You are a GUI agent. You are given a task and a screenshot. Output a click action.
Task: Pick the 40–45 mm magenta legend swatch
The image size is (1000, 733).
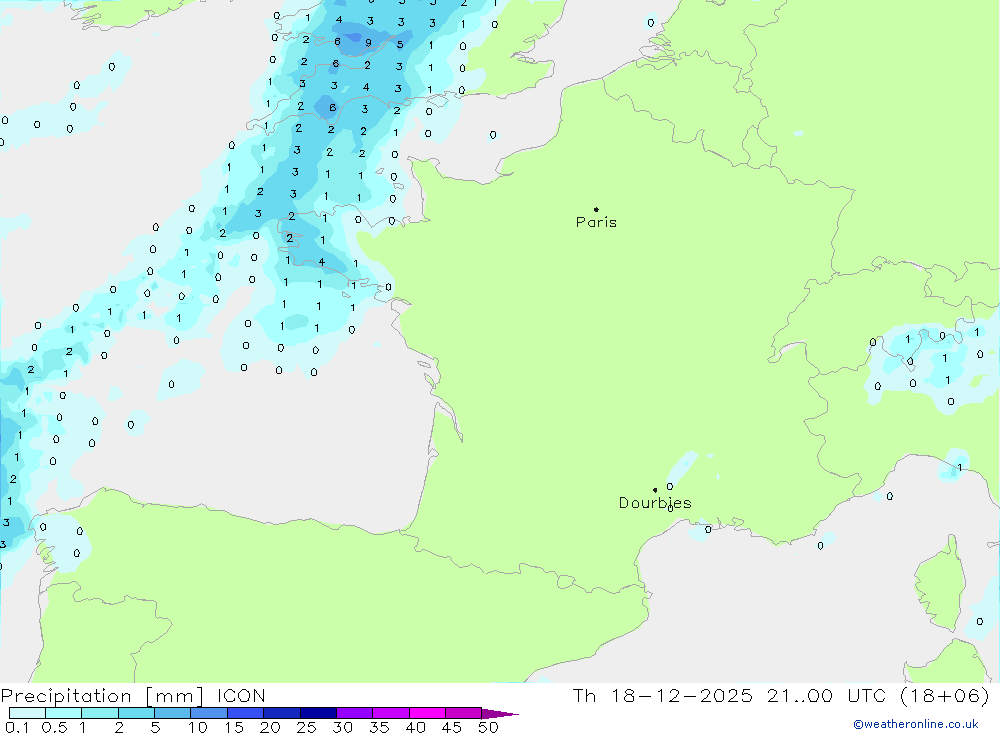click(427, 713)
